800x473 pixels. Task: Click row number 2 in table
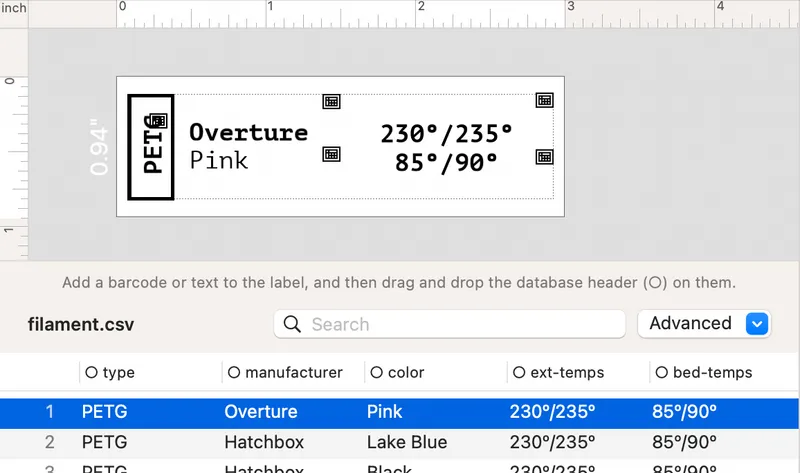[49, 442]
